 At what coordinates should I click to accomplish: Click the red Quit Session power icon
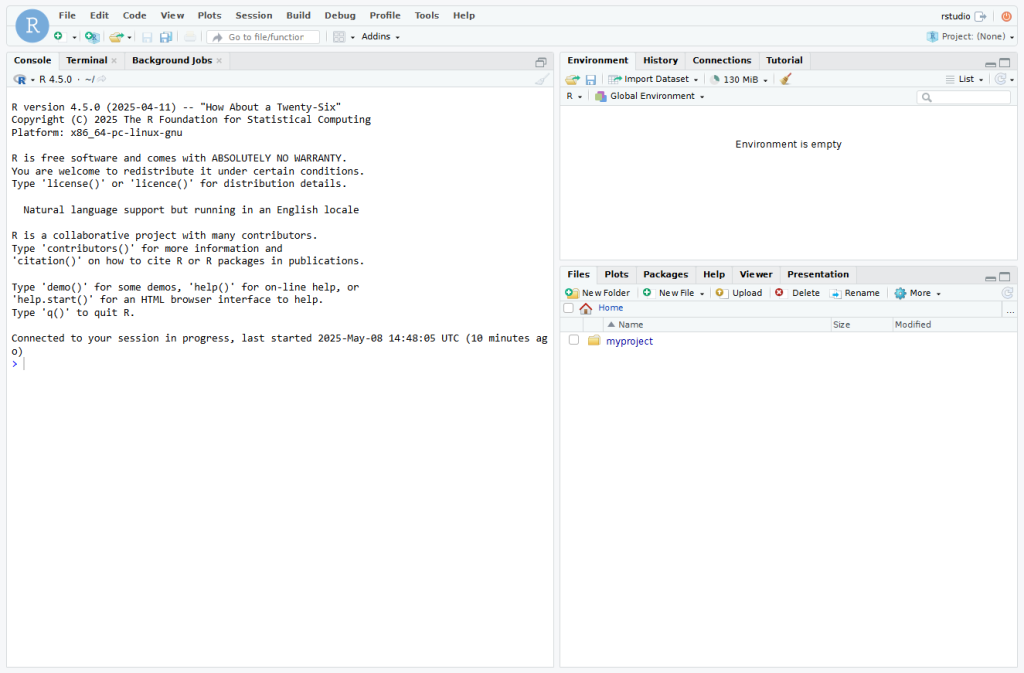click(1006, 16)
